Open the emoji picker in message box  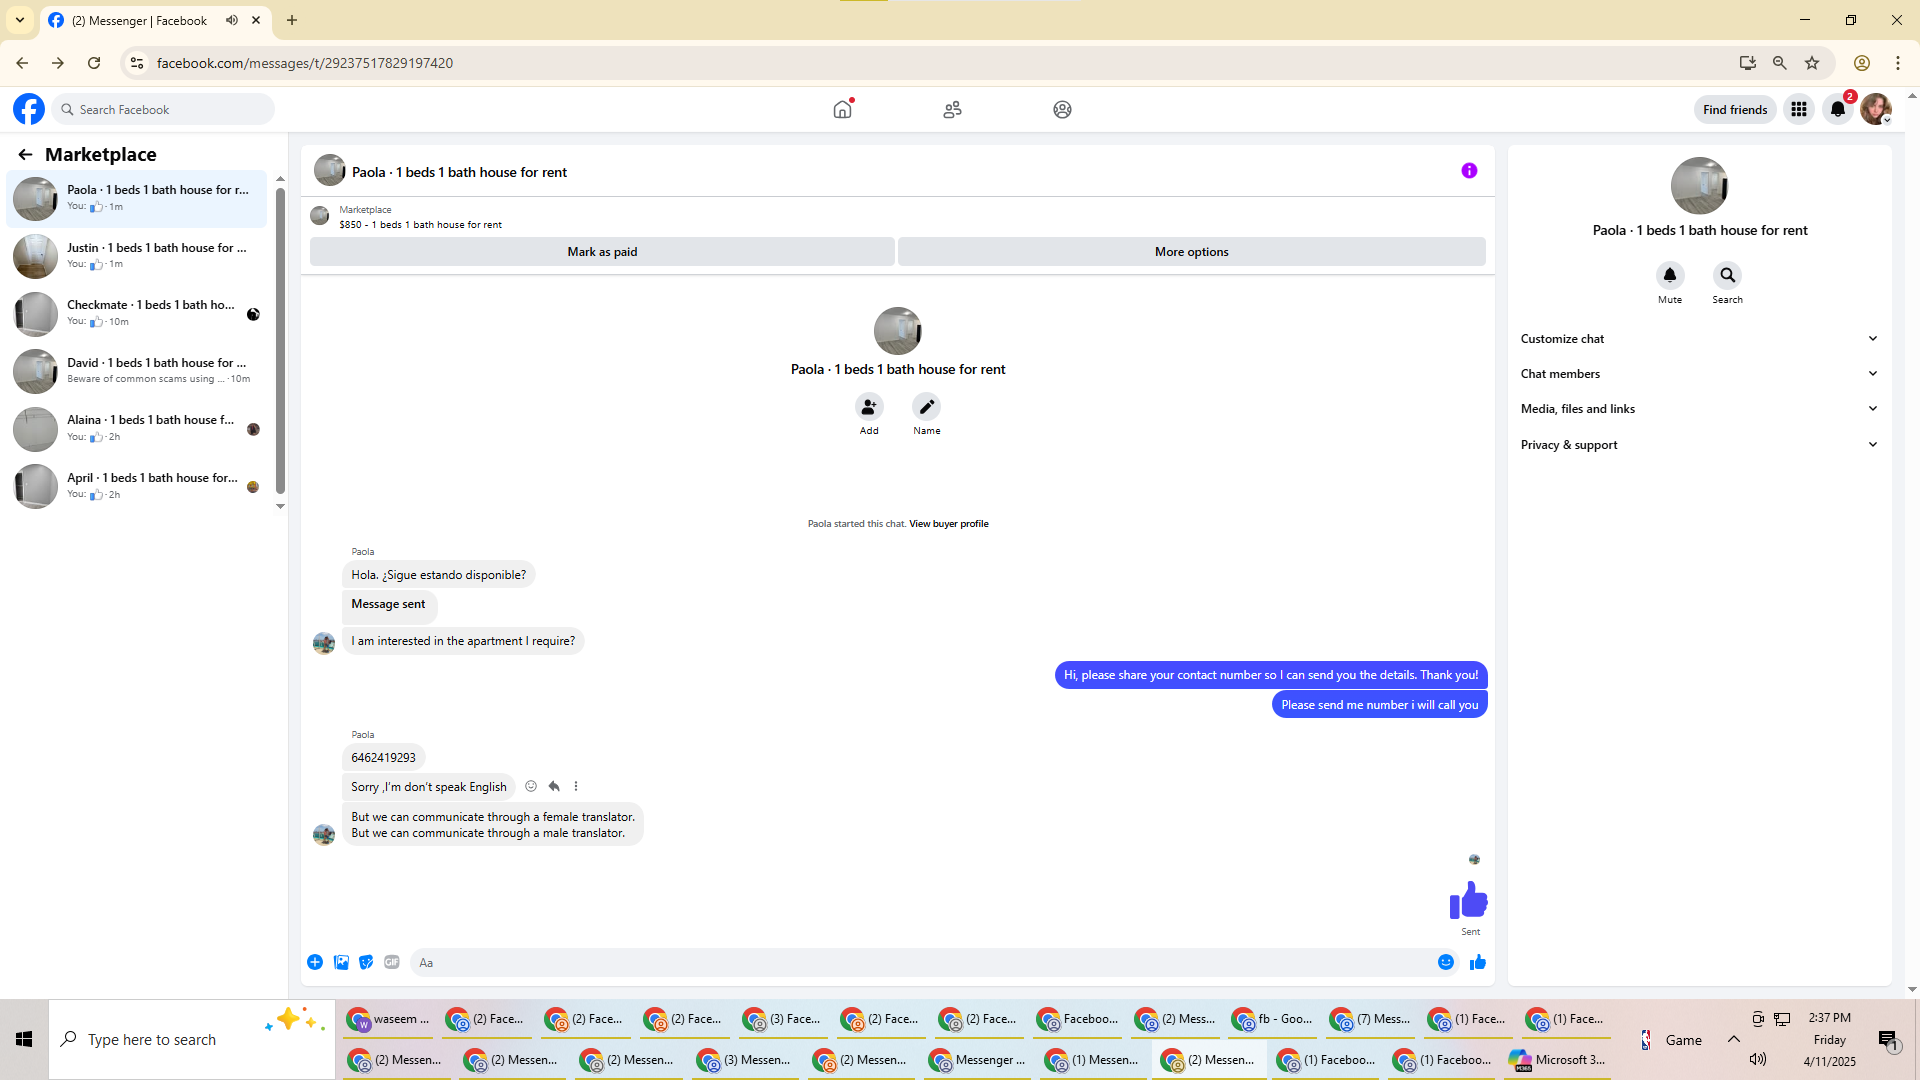click(1446, 962)
